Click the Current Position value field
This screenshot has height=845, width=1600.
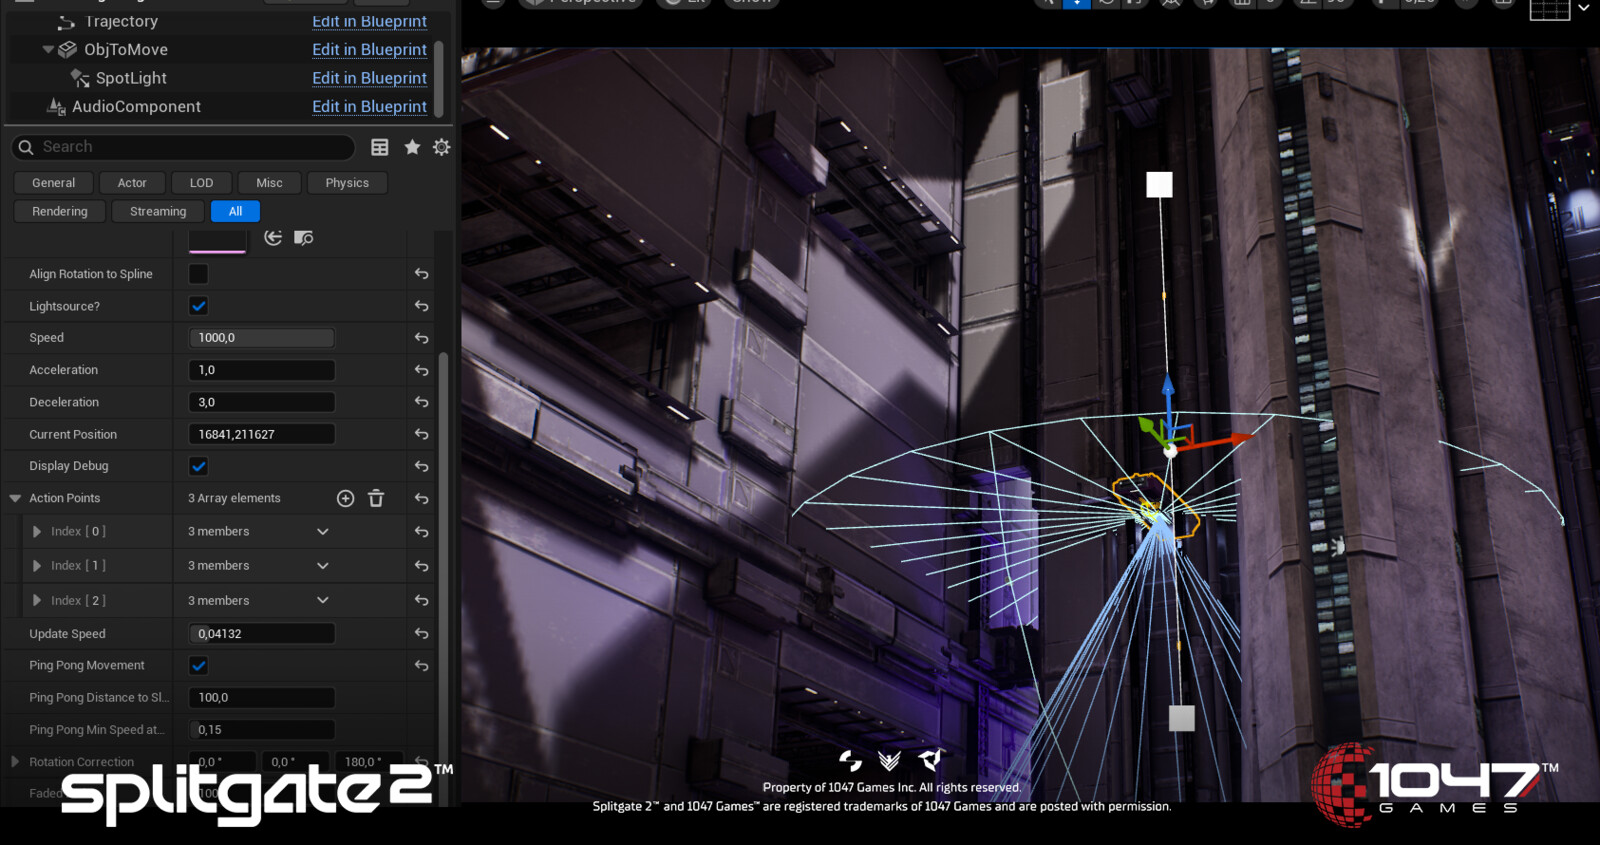[262, 434]
